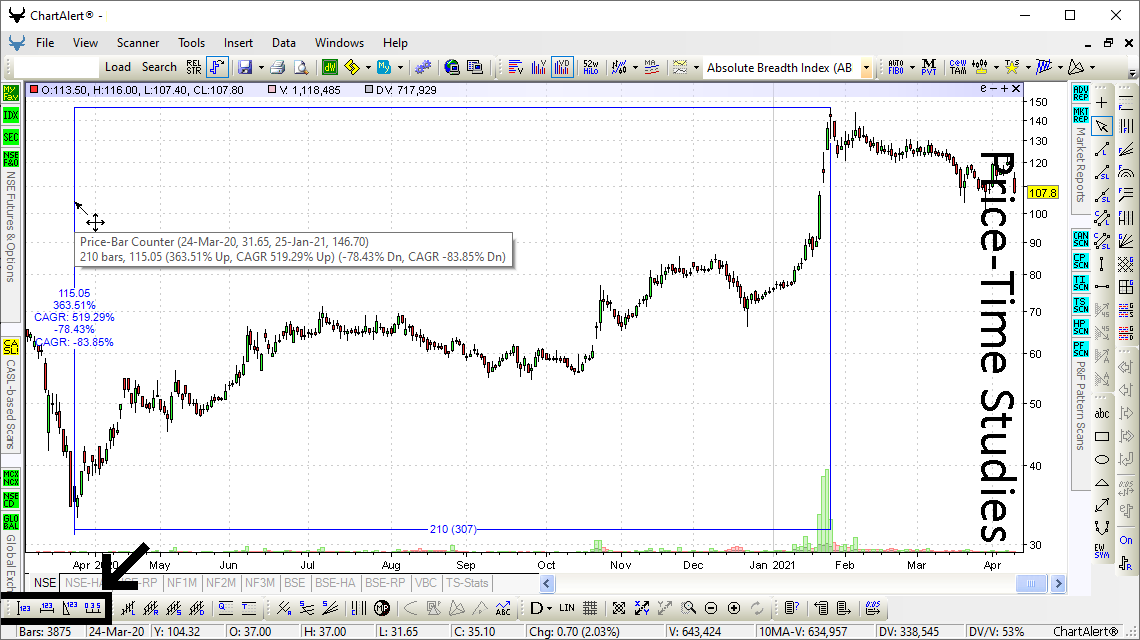Click the chart pane plus button
The width and height of the screenshot is (1140, 640).
1005,89
